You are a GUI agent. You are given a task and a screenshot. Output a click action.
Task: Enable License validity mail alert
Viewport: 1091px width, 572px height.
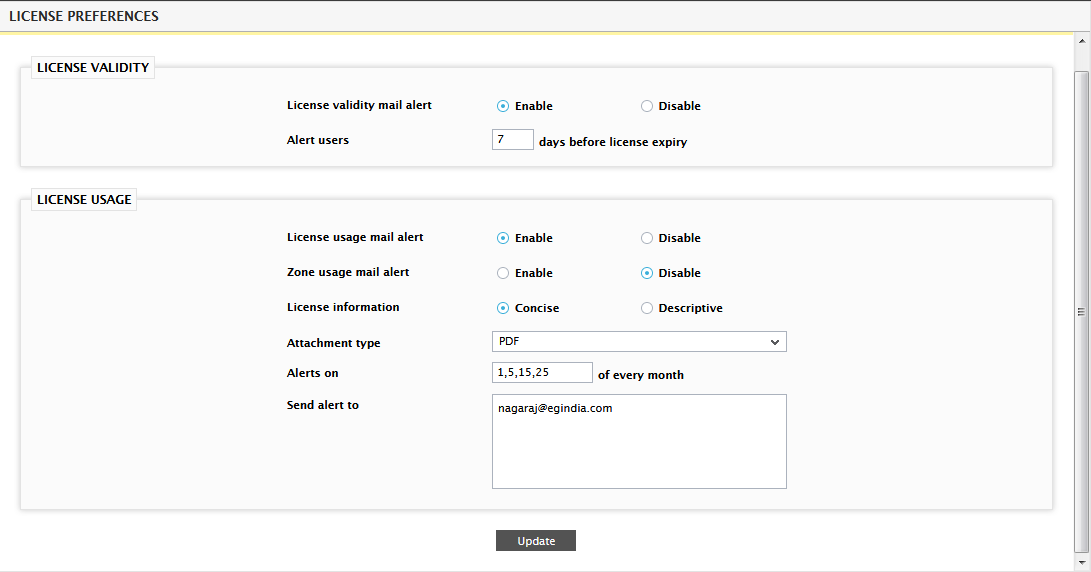[x=503, y=106]
